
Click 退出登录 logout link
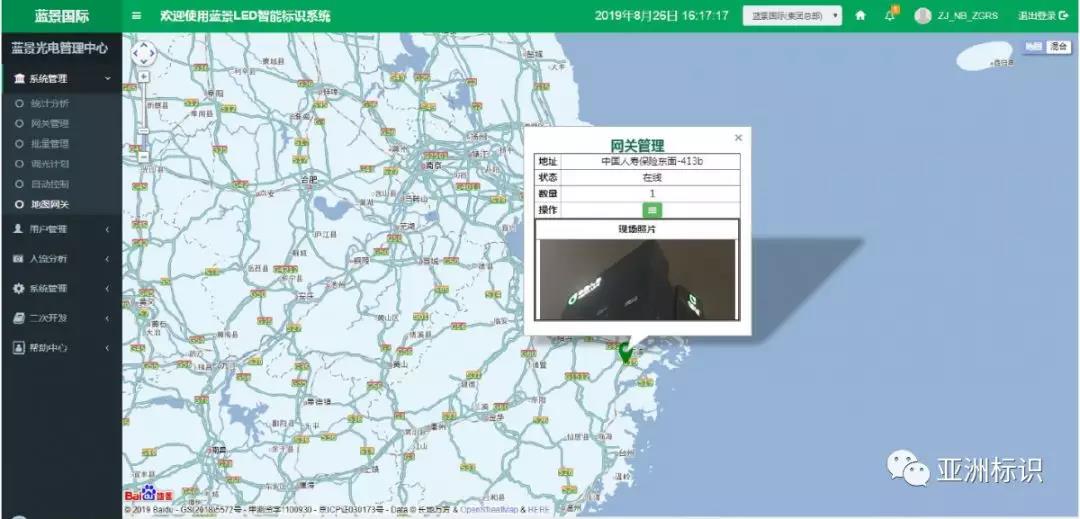click(1042, 15)
